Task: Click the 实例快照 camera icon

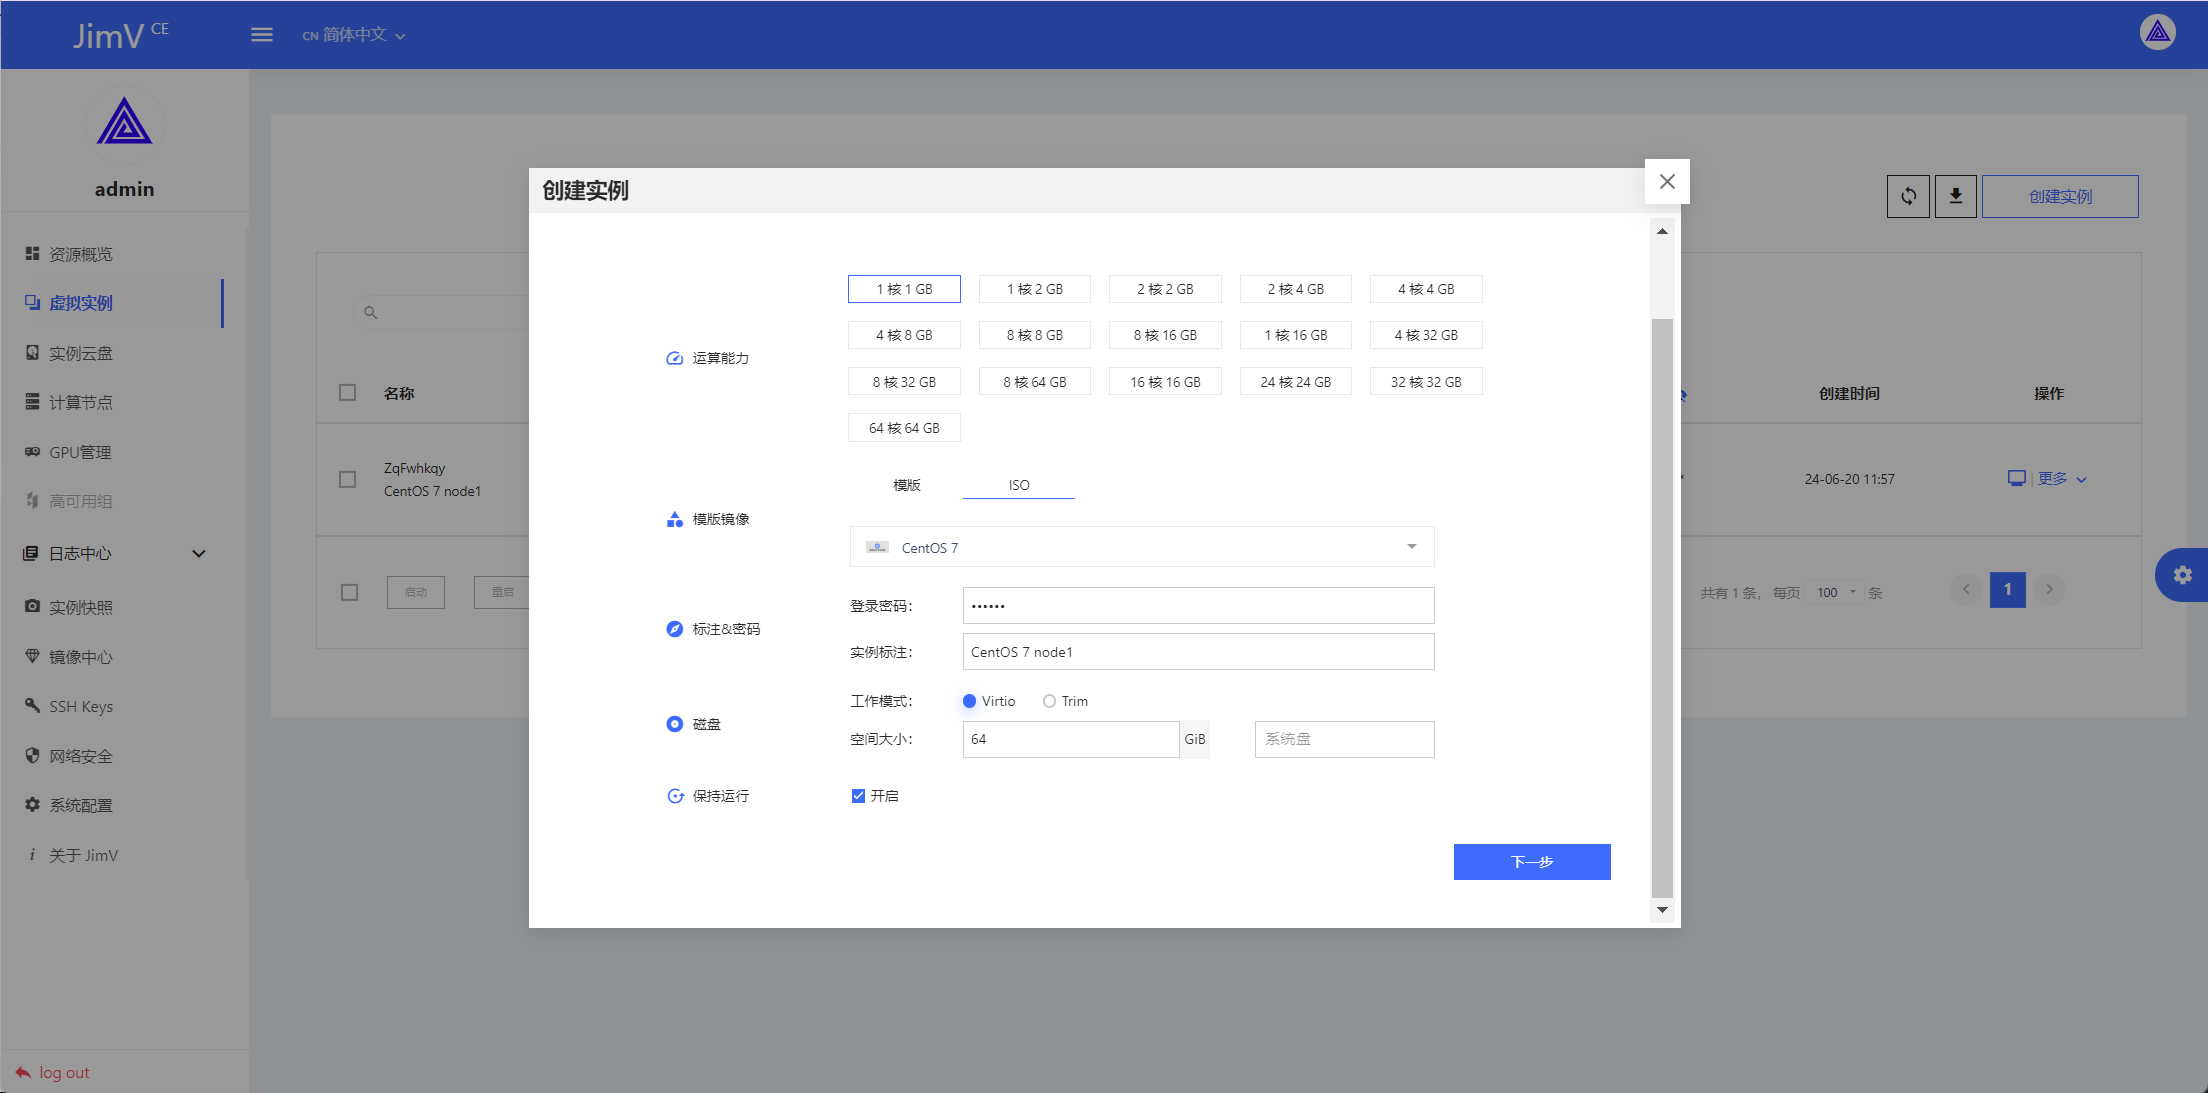Action: pyautogui.click(x=32, y=607)
